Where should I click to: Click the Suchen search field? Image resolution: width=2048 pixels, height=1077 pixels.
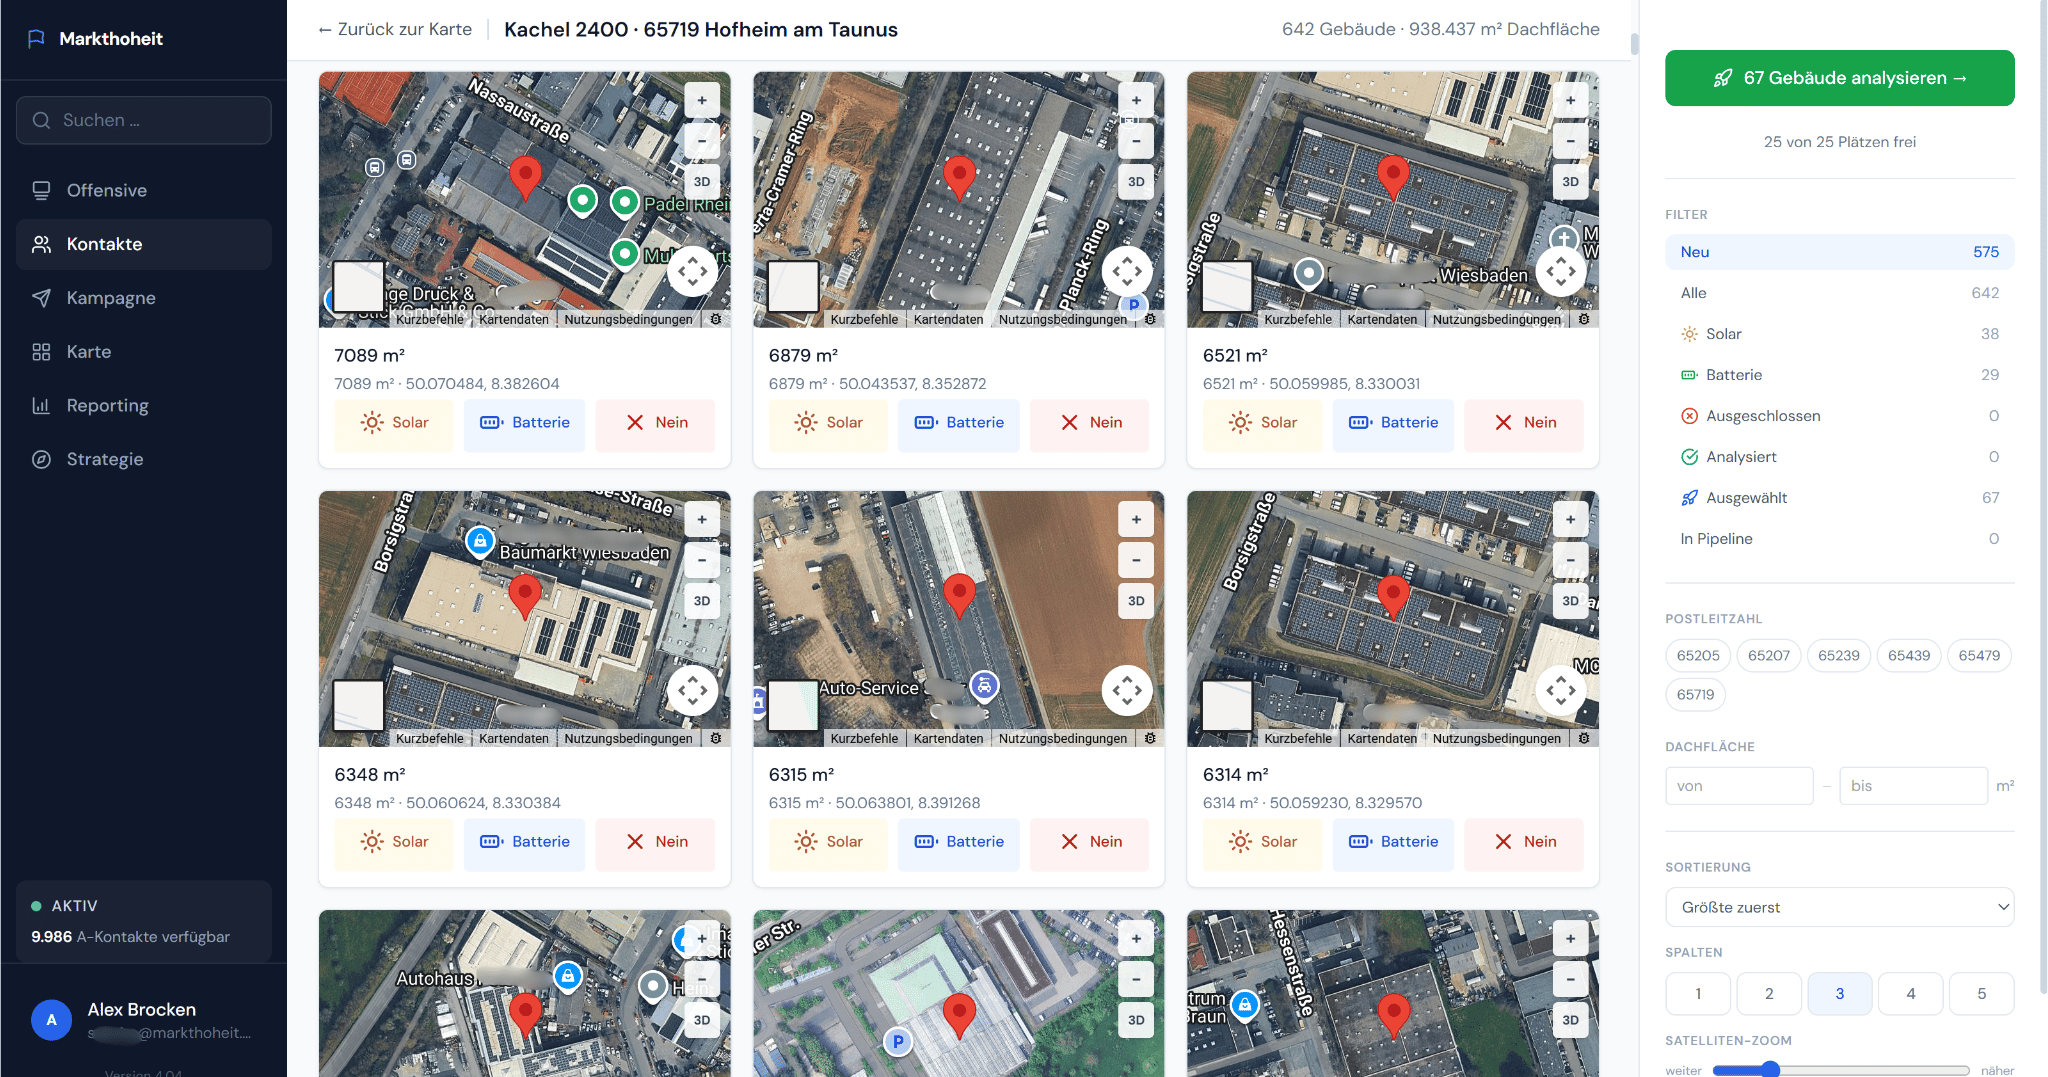[144, 120]
